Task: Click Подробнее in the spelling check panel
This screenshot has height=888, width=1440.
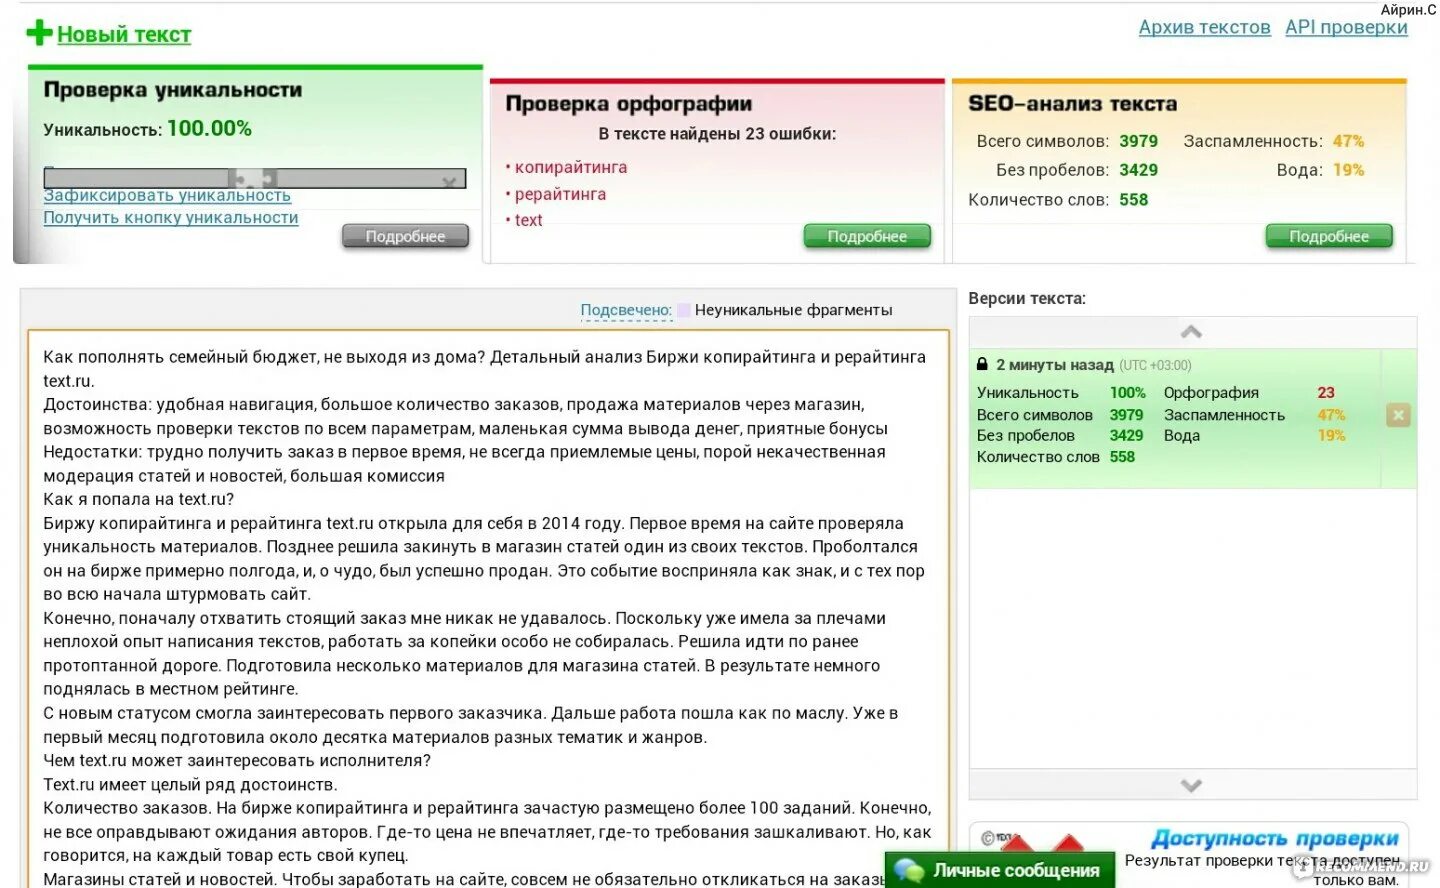Action: pos(867,236)
